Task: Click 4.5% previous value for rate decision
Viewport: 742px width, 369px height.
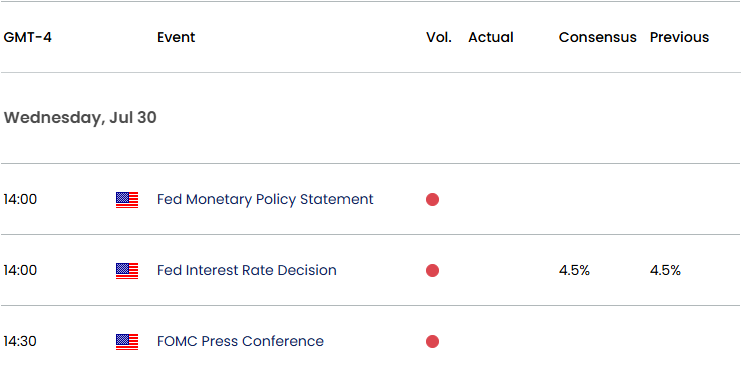Action: 665,271
